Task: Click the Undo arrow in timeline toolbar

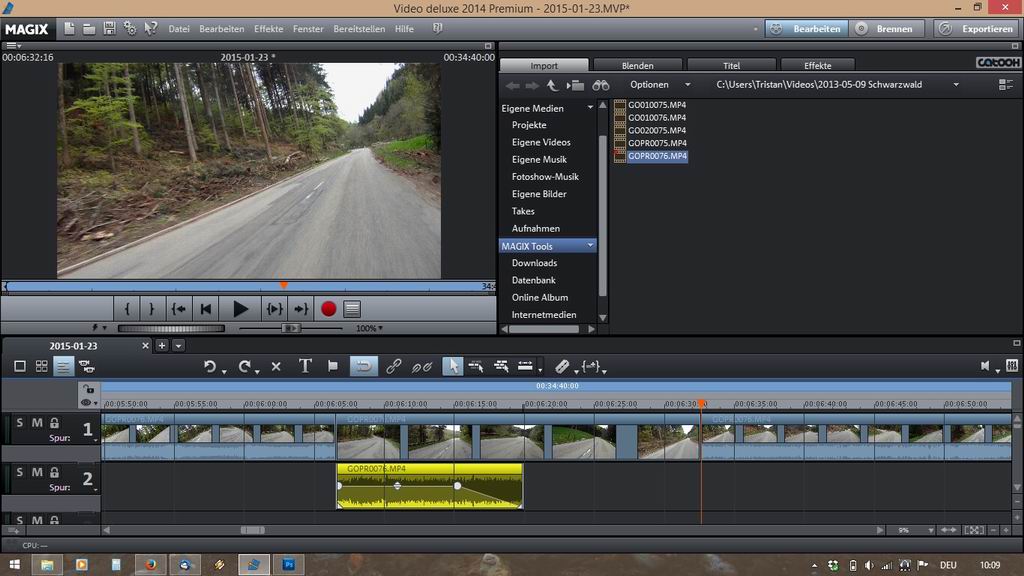Action: [x=210, y=367]
